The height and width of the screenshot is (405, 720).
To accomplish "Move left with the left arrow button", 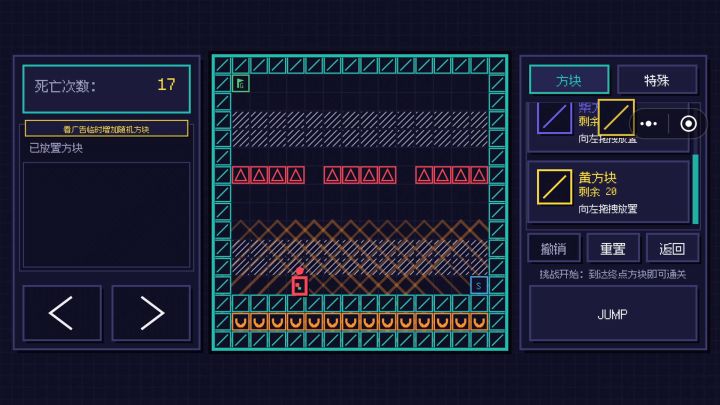I will click(x=62, y=313).
